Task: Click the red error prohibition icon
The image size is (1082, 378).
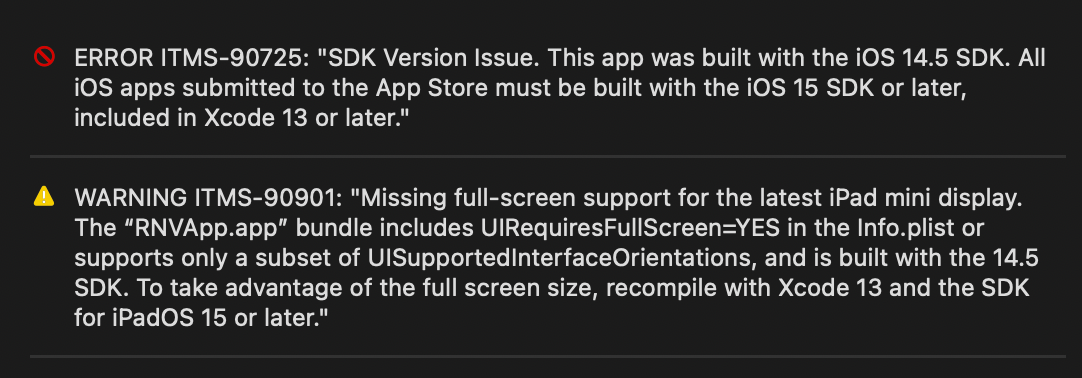Action: 44,58
